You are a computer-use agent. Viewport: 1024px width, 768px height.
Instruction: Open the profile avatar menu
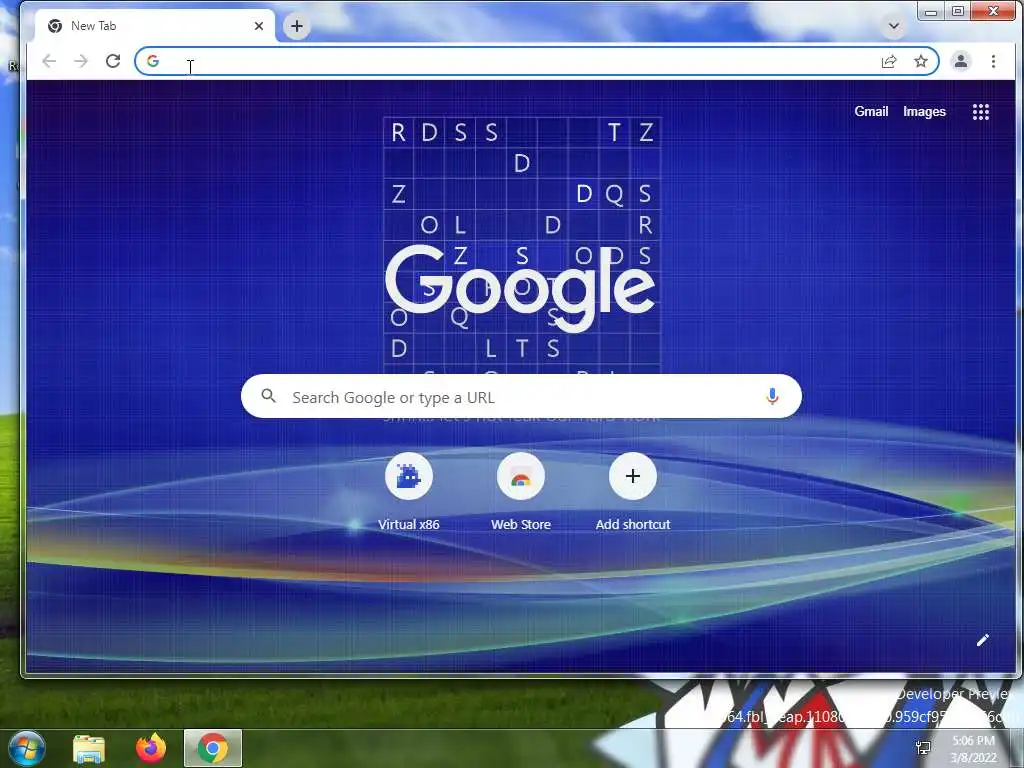tap(961, 61)
